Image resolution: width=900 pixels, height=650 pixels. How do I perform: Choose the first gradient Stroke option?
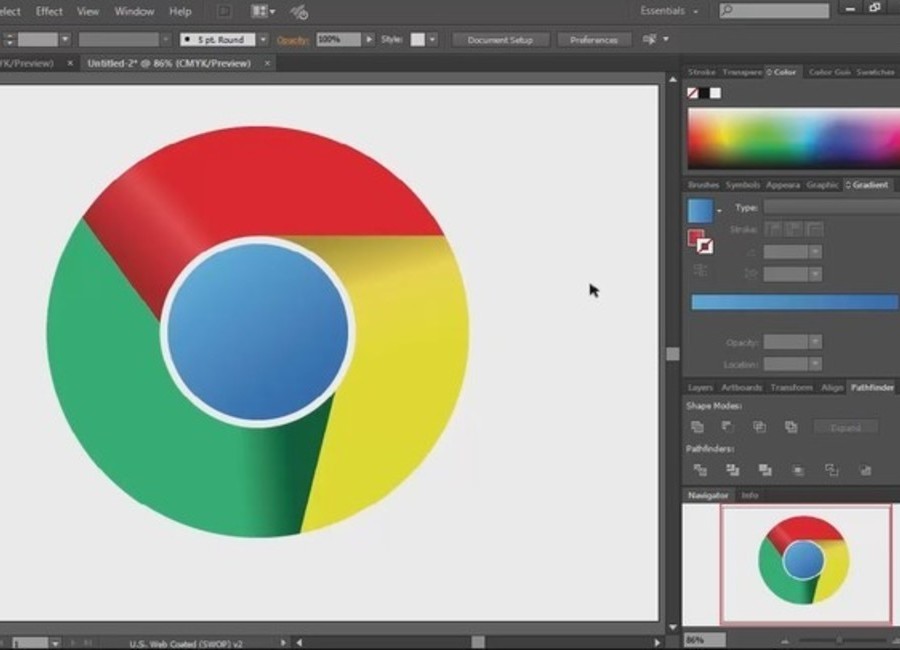773,230
